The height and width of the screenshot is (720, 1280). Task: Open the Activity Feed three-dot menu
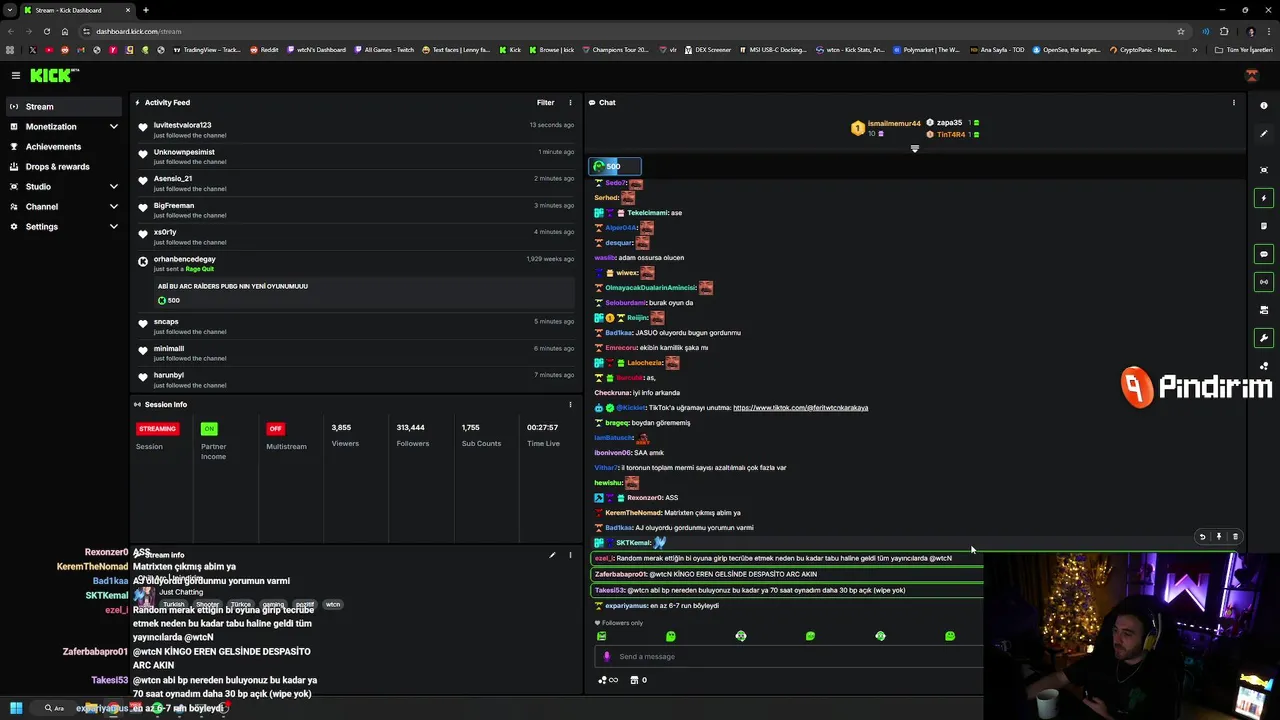coord(571,102)
